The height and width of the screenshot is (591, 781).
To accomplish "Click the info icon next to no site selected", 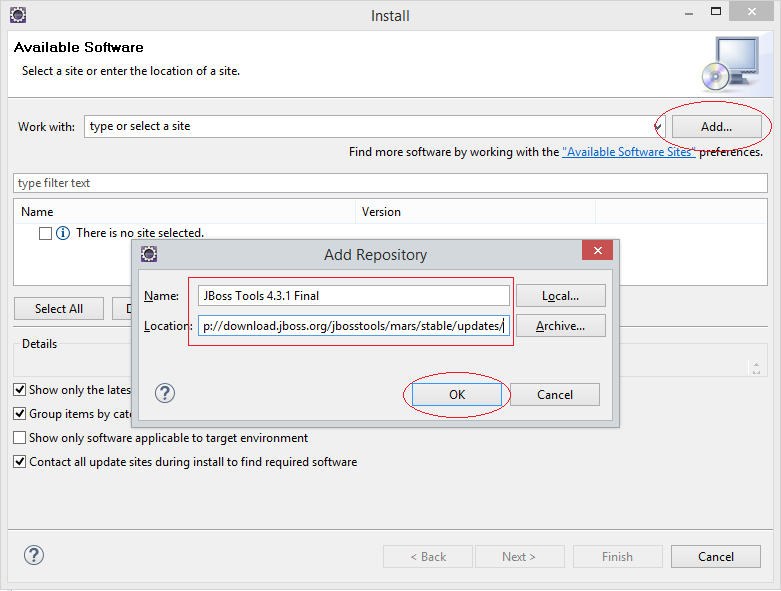I will pyautogui.click(x=63, y=233).
